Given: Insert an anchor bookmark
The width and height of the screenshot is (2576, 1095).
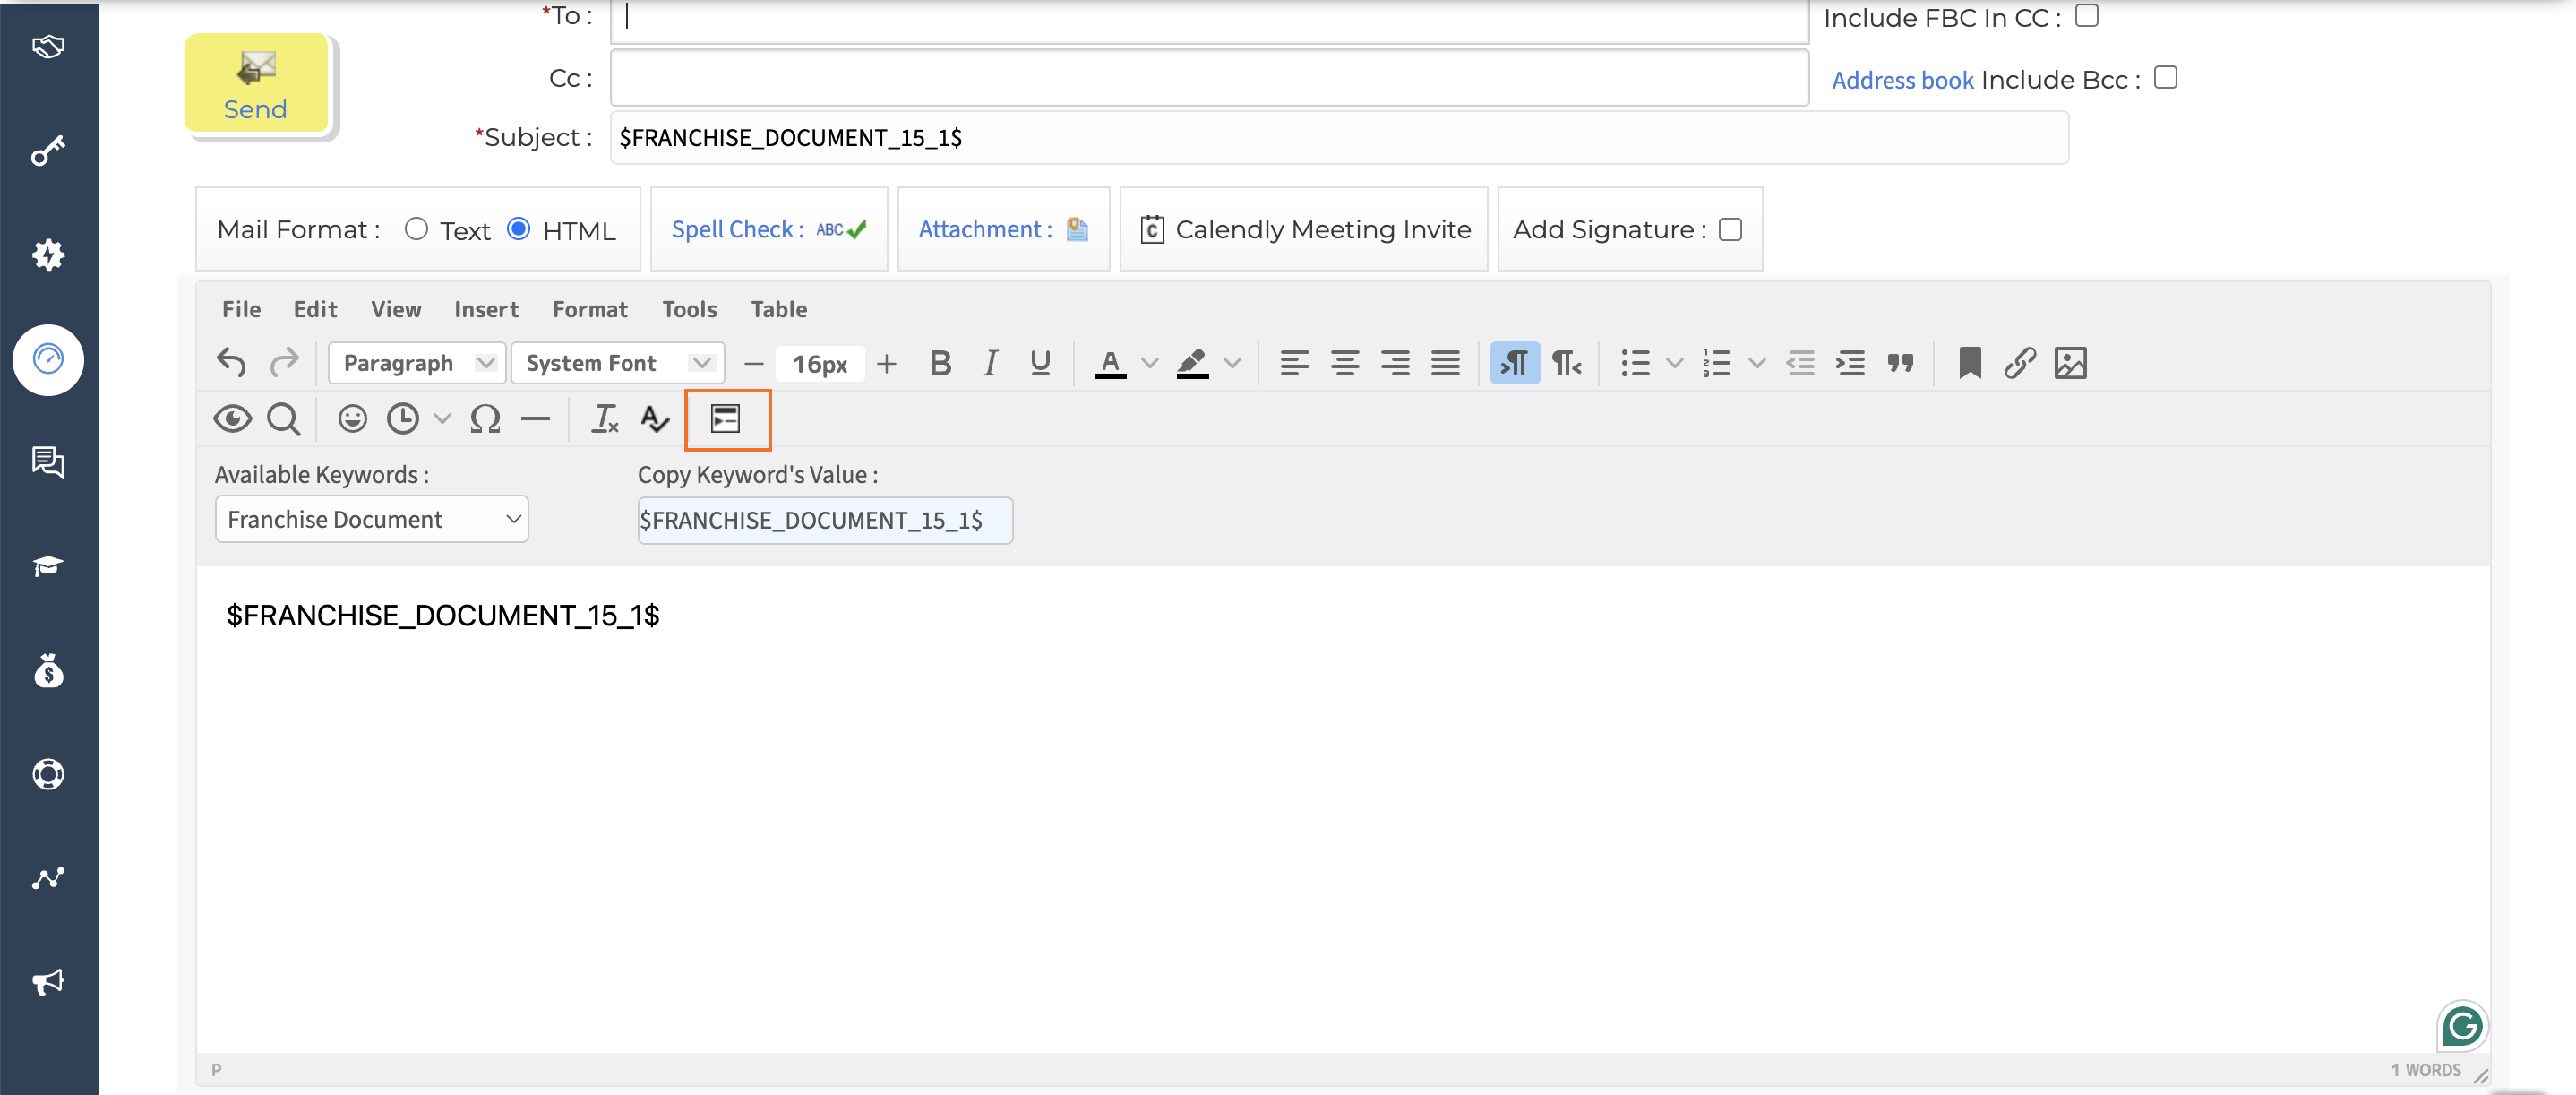Looking at the screenshot, I should [x=1970, y=362].
